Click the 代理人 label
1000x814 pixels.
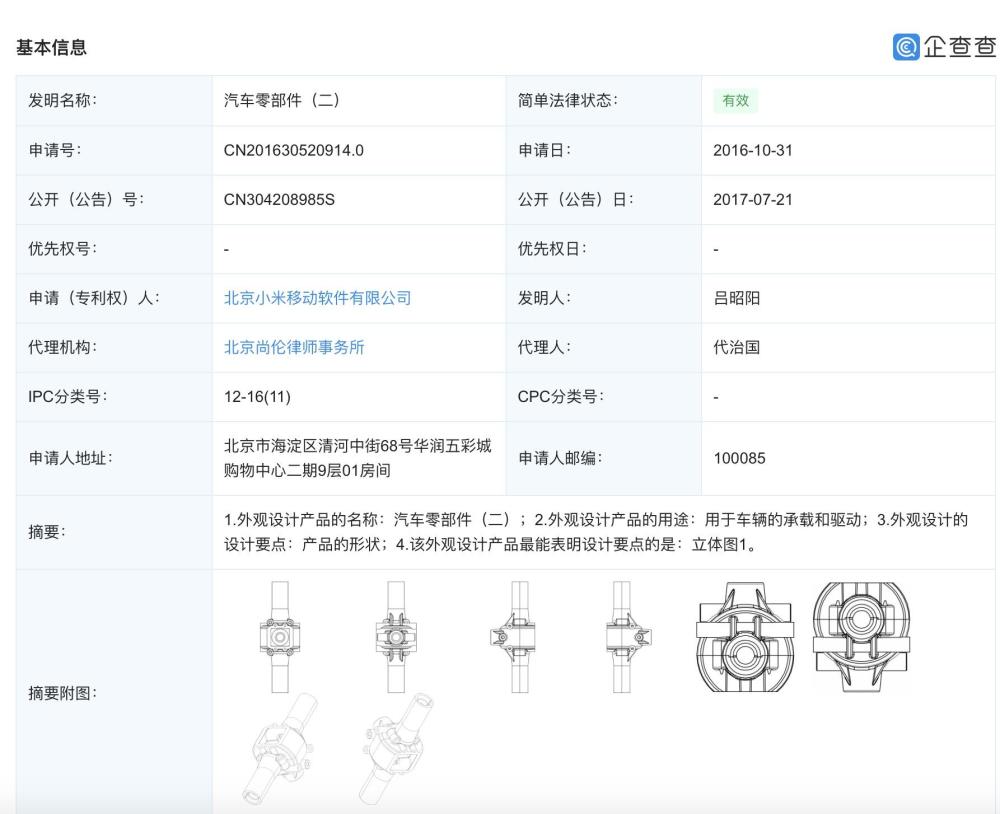pos(544,347)
